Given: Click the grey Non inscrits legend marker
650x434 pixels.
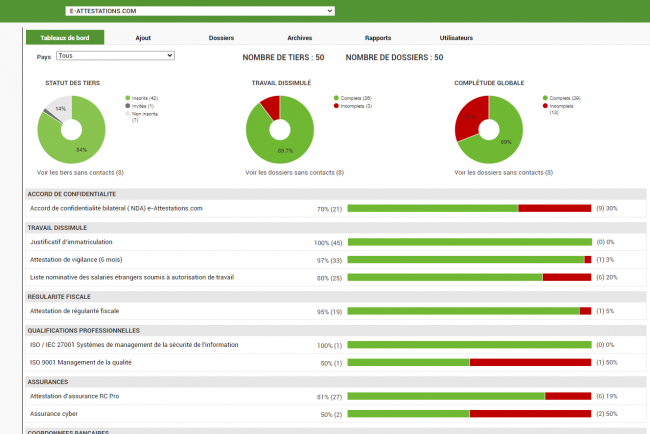Looking at the screenshot, I should pyautogui.click(x=128, y=113).
